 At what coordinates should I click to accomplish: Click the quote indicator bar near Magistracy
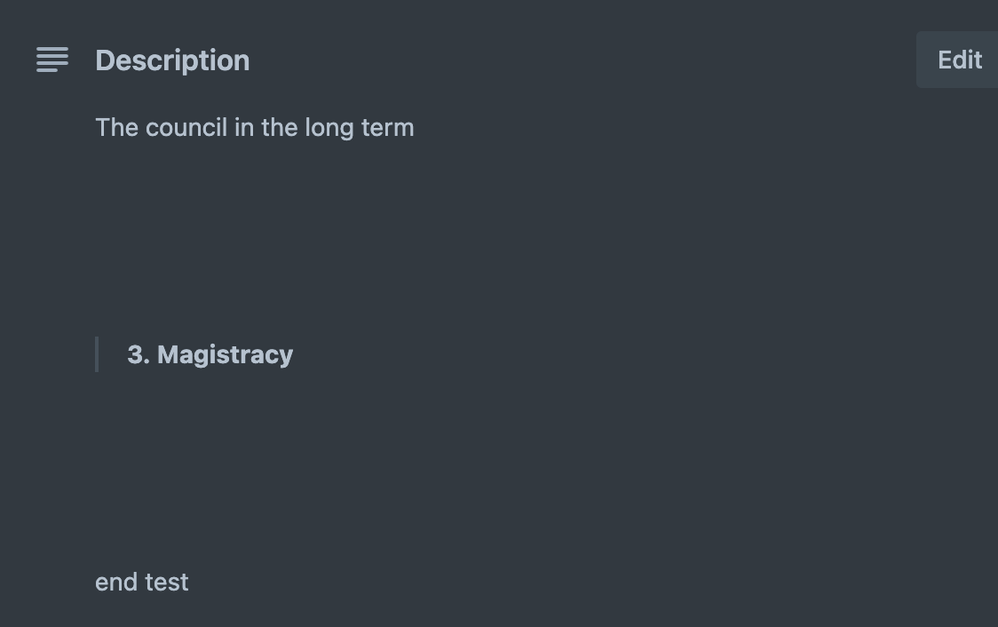[97, 354]
